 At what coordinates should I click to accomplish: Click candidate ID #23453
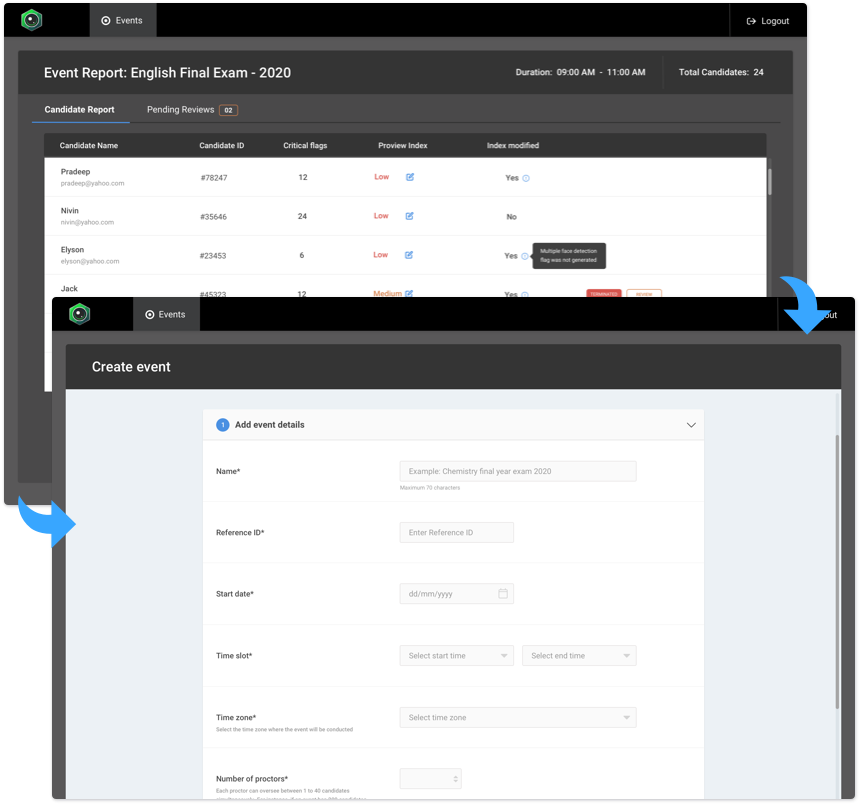213,255
